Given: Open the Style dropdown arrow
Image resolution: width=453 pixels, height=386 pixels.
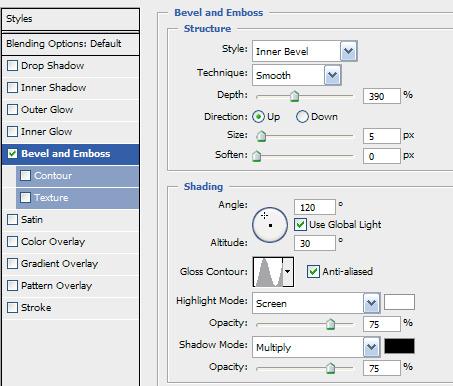Looking at the screenshot, I should pos(349,51).
